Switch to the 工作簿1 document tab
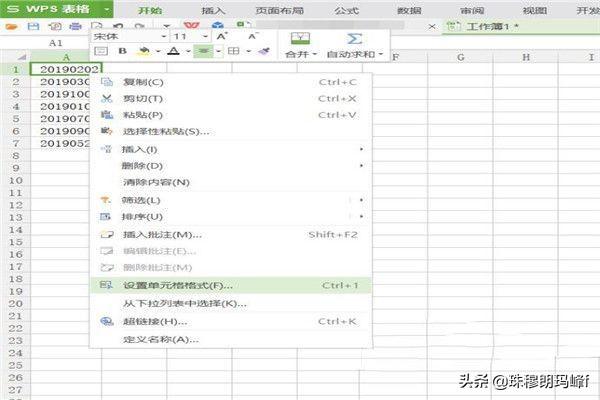 (520, 27)
